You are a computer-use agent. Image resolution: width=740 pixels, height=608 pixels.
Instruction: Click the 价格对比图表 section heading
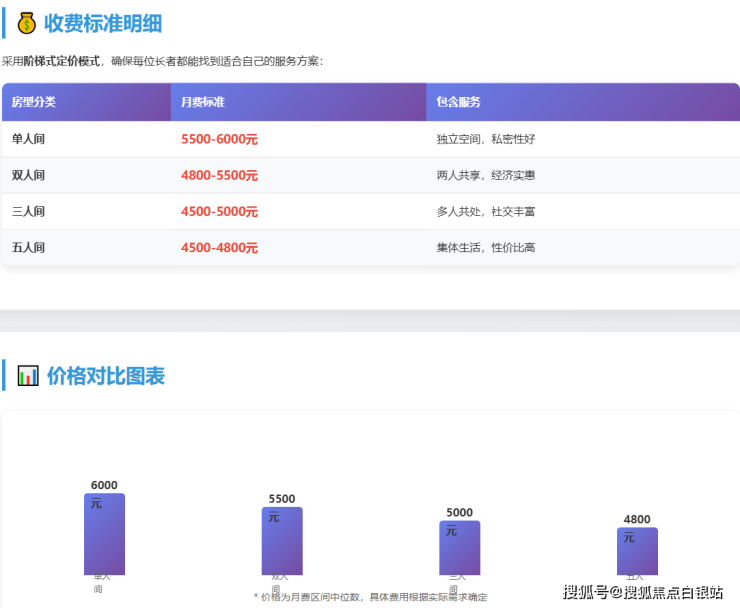(x=106, y=376)
